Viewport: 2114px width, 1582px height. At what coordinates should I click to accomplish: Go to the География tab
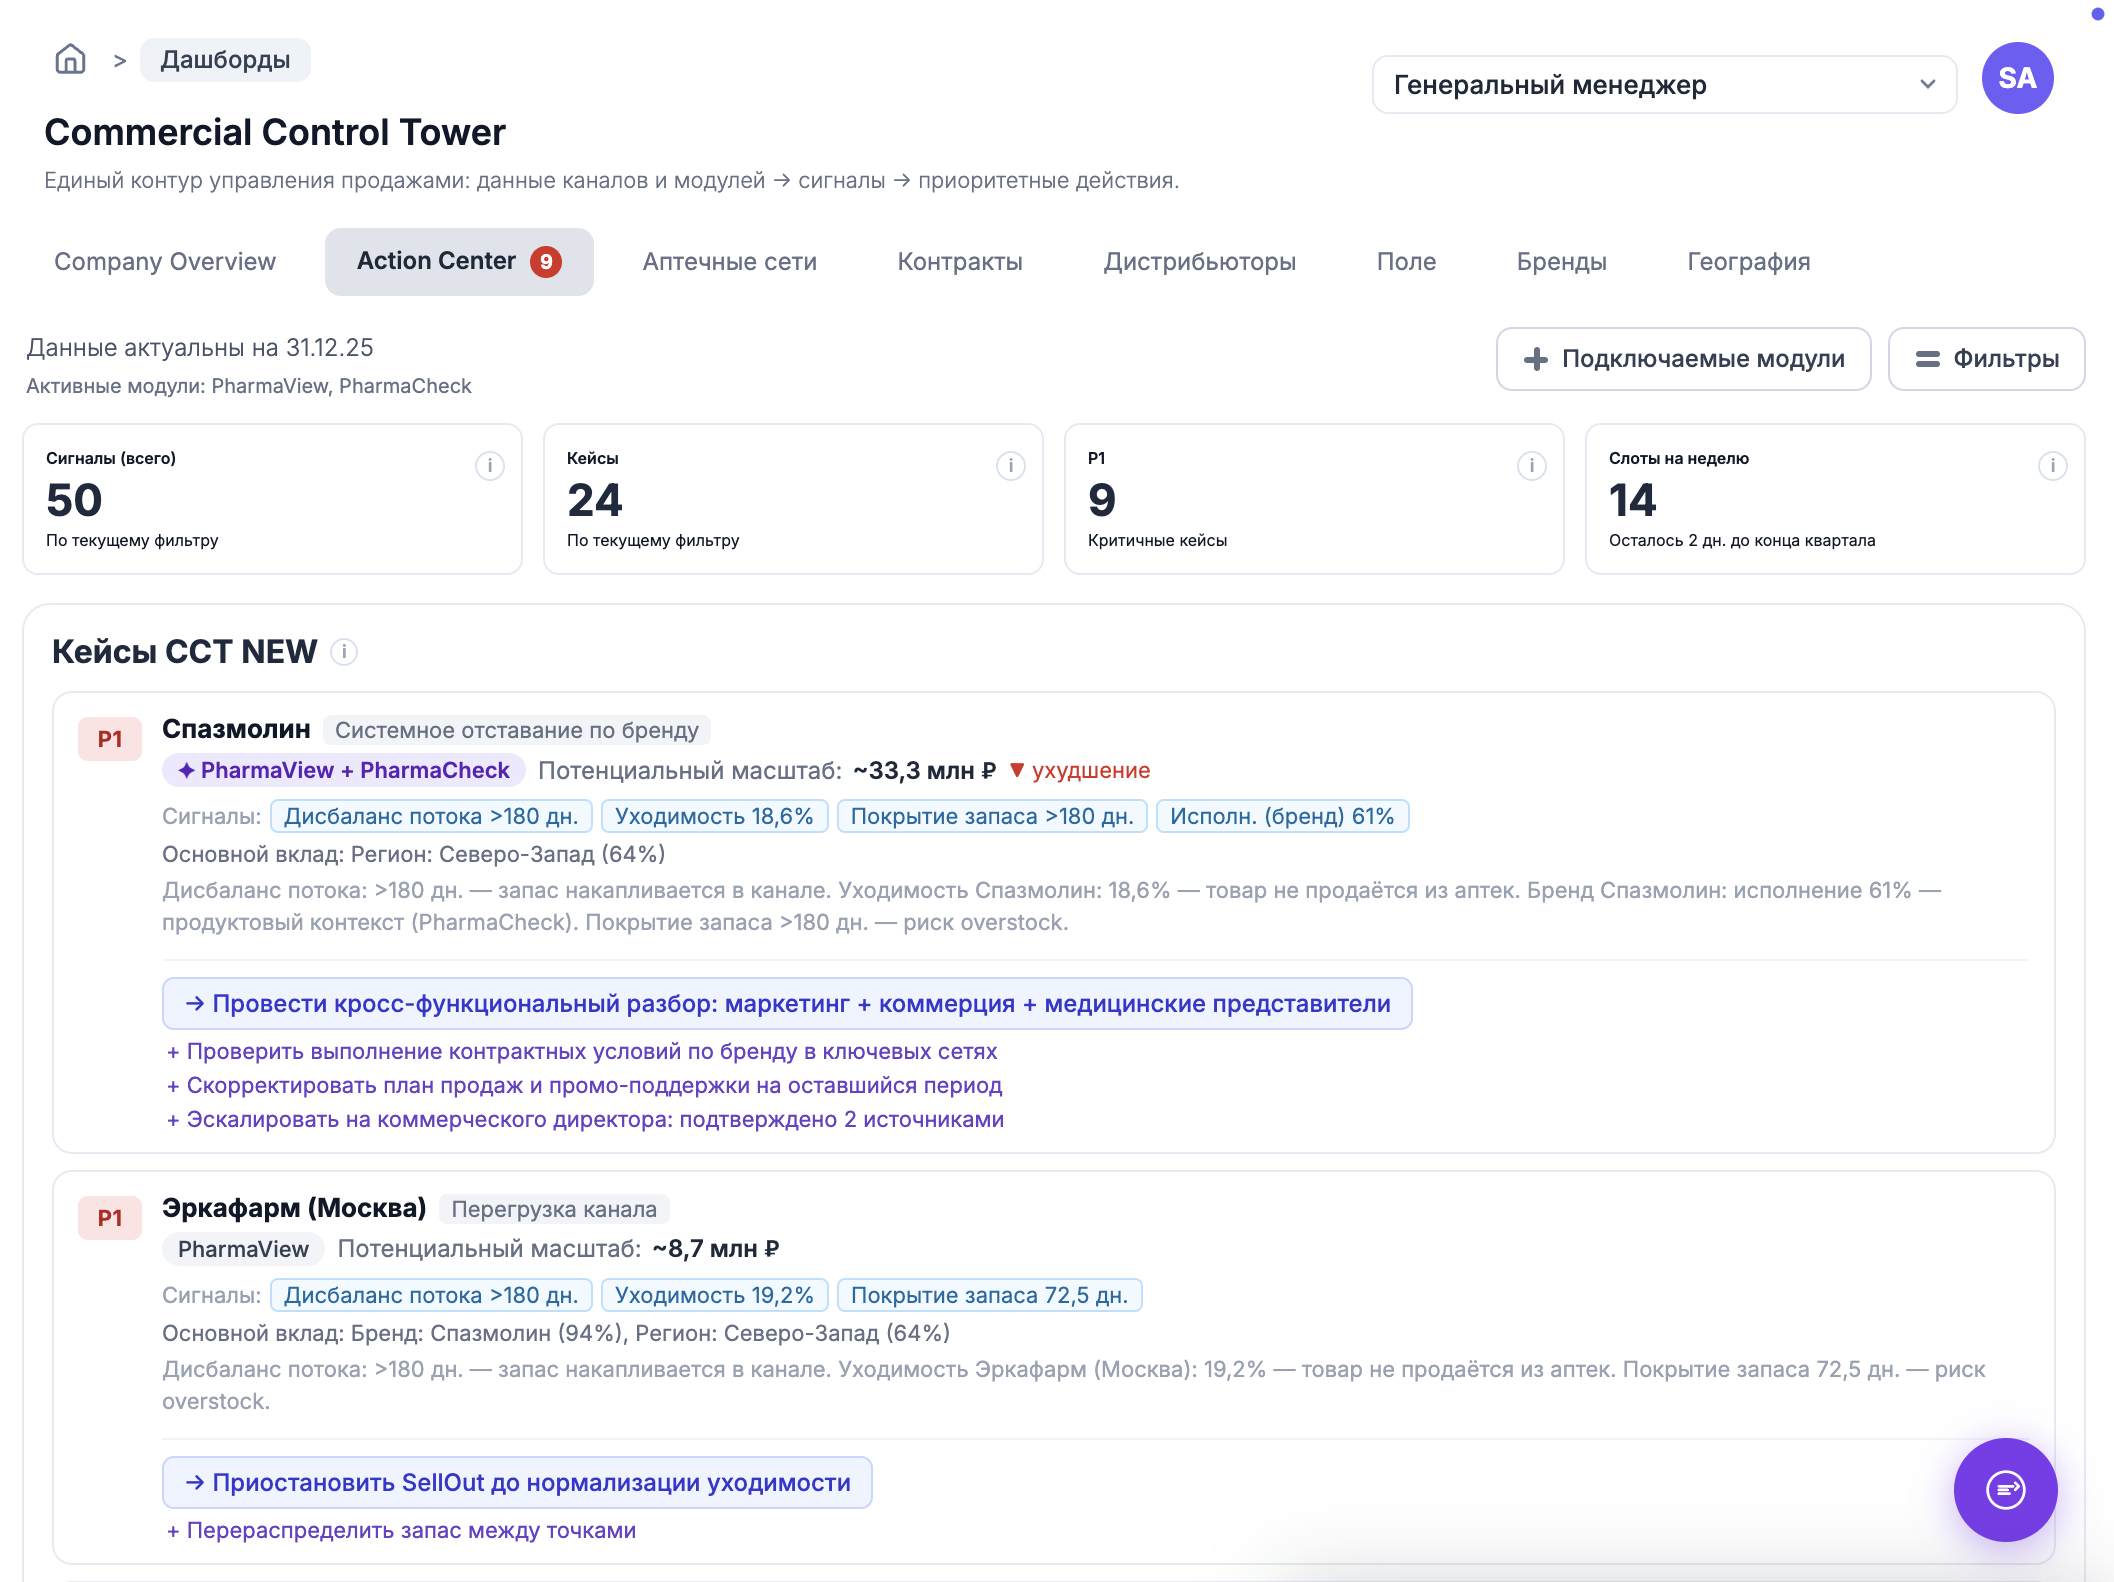(1748, 262)
